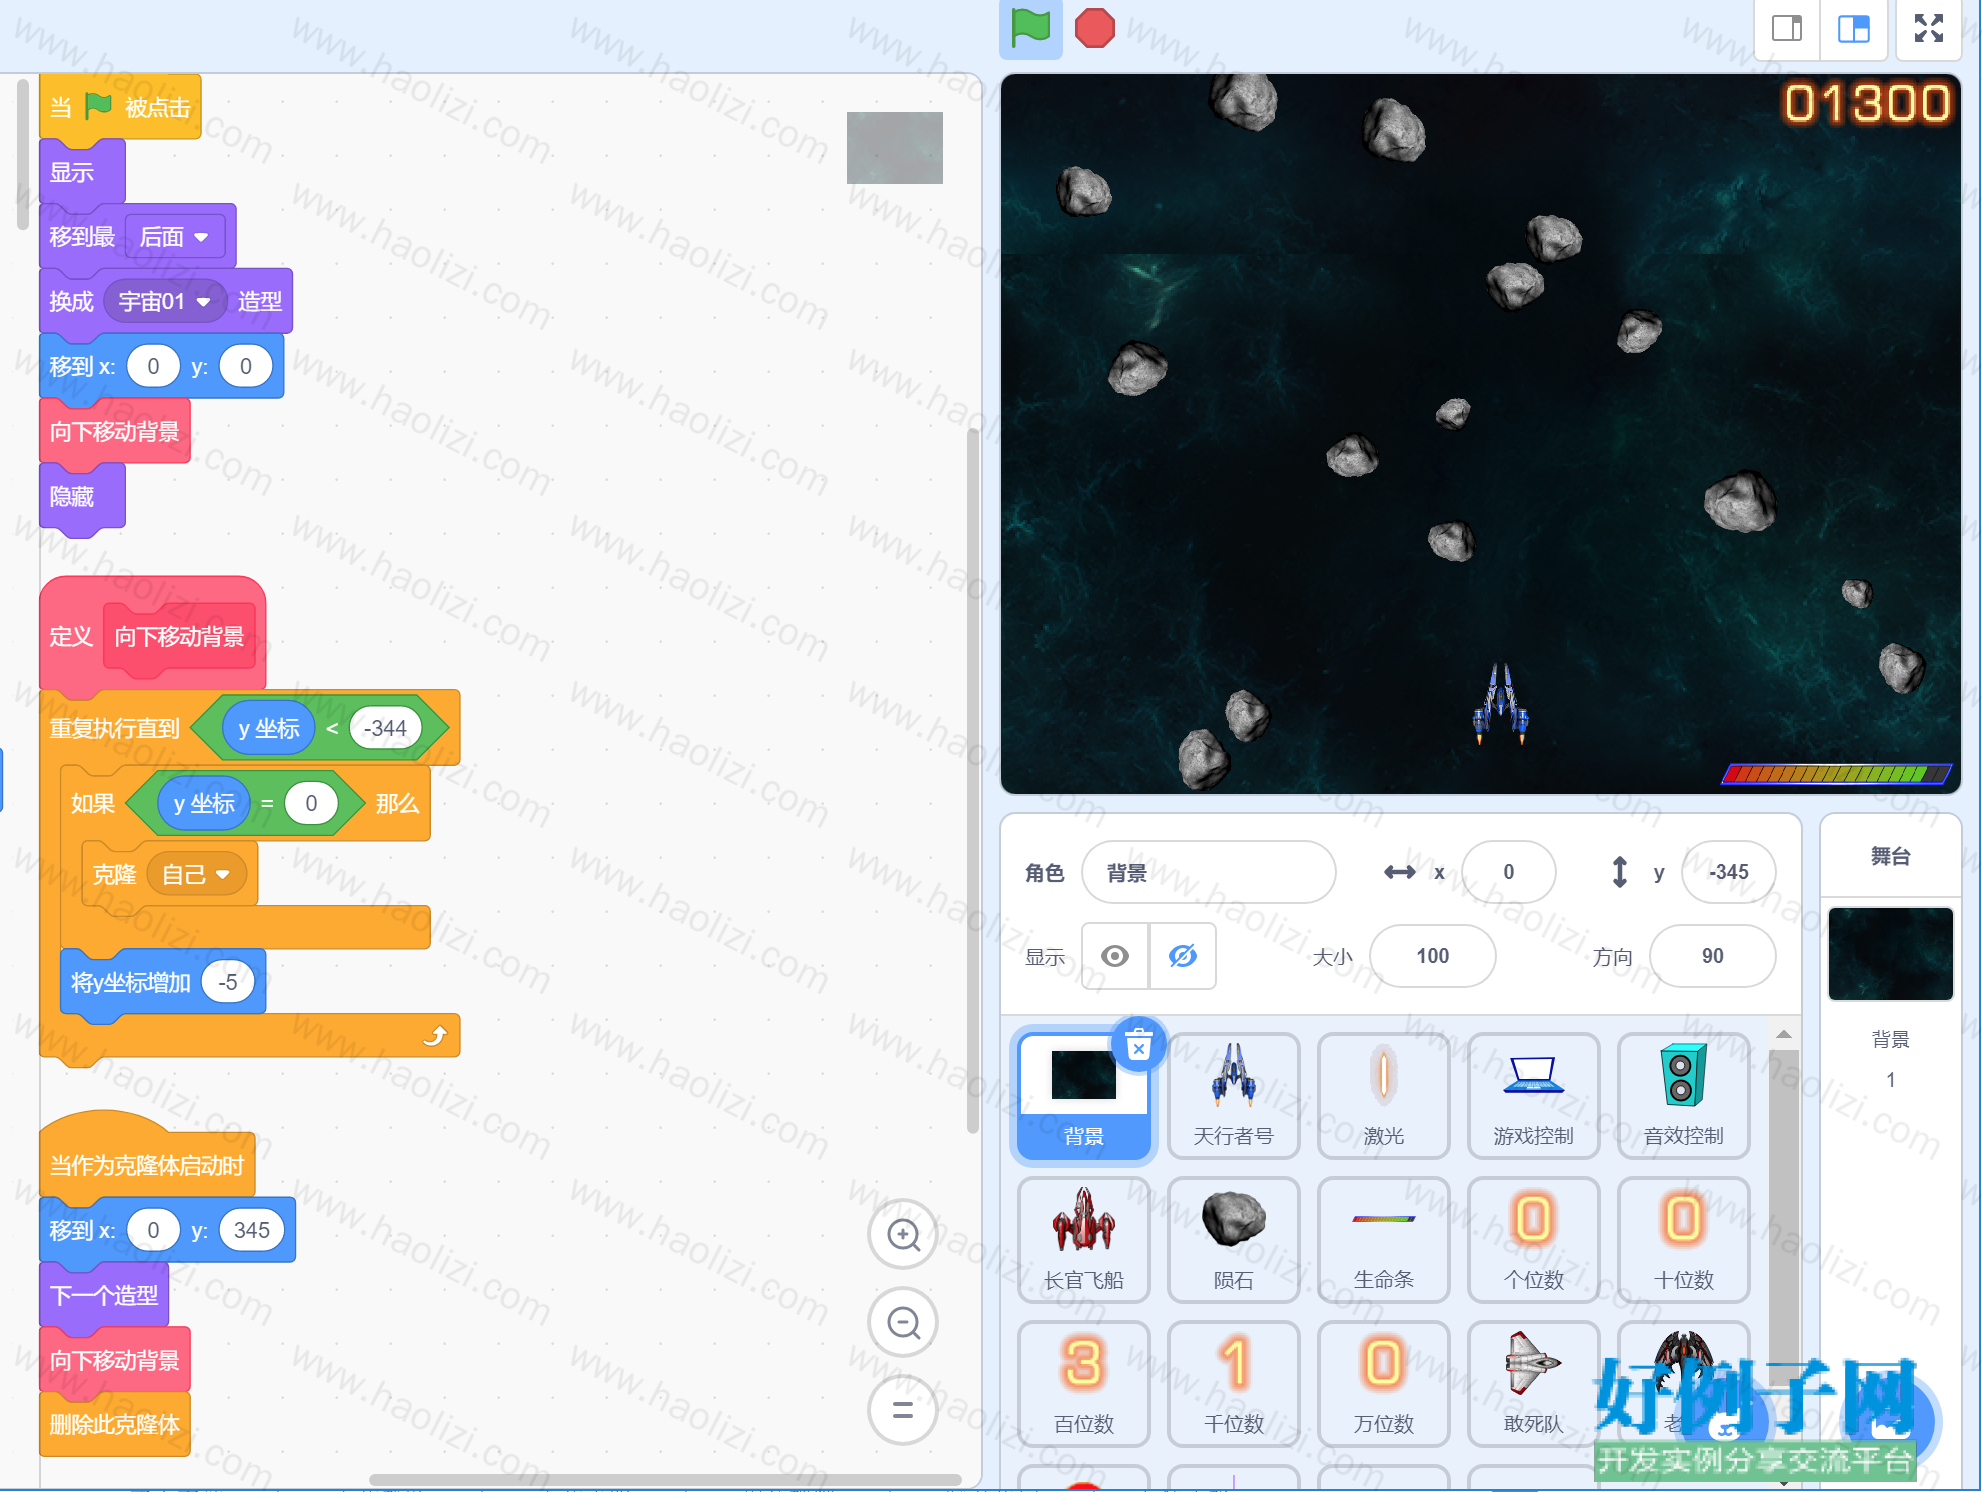This screenshot has width=1982, height=1492.
Task: Hide the sprite with crossed-eye icon
Action: [1182, 956]
